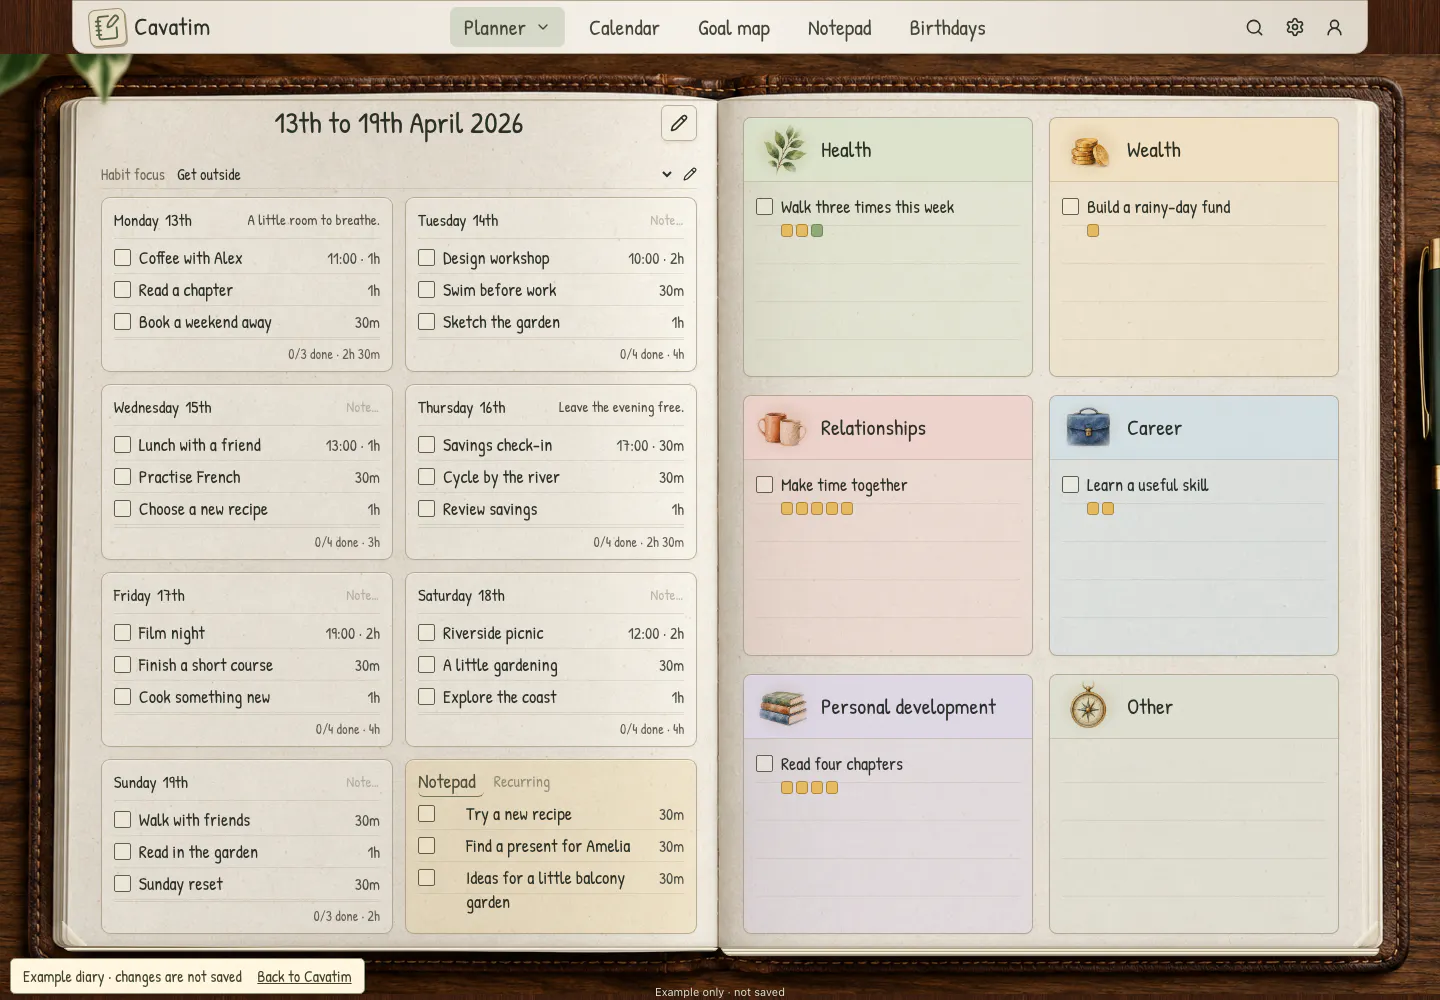Tick Build a rainy-day fund checkbox
Image resolution: width=1440 pixels, height=1000 pixels.
tap(1071, 207)
